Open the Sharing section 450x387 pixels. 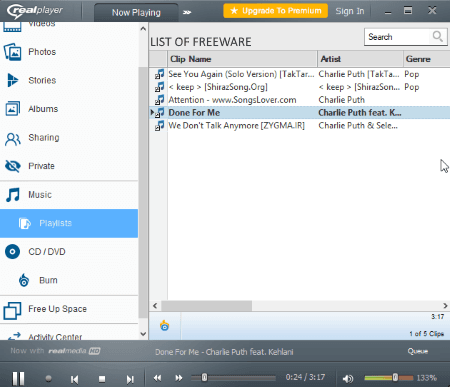coord(69,138)
